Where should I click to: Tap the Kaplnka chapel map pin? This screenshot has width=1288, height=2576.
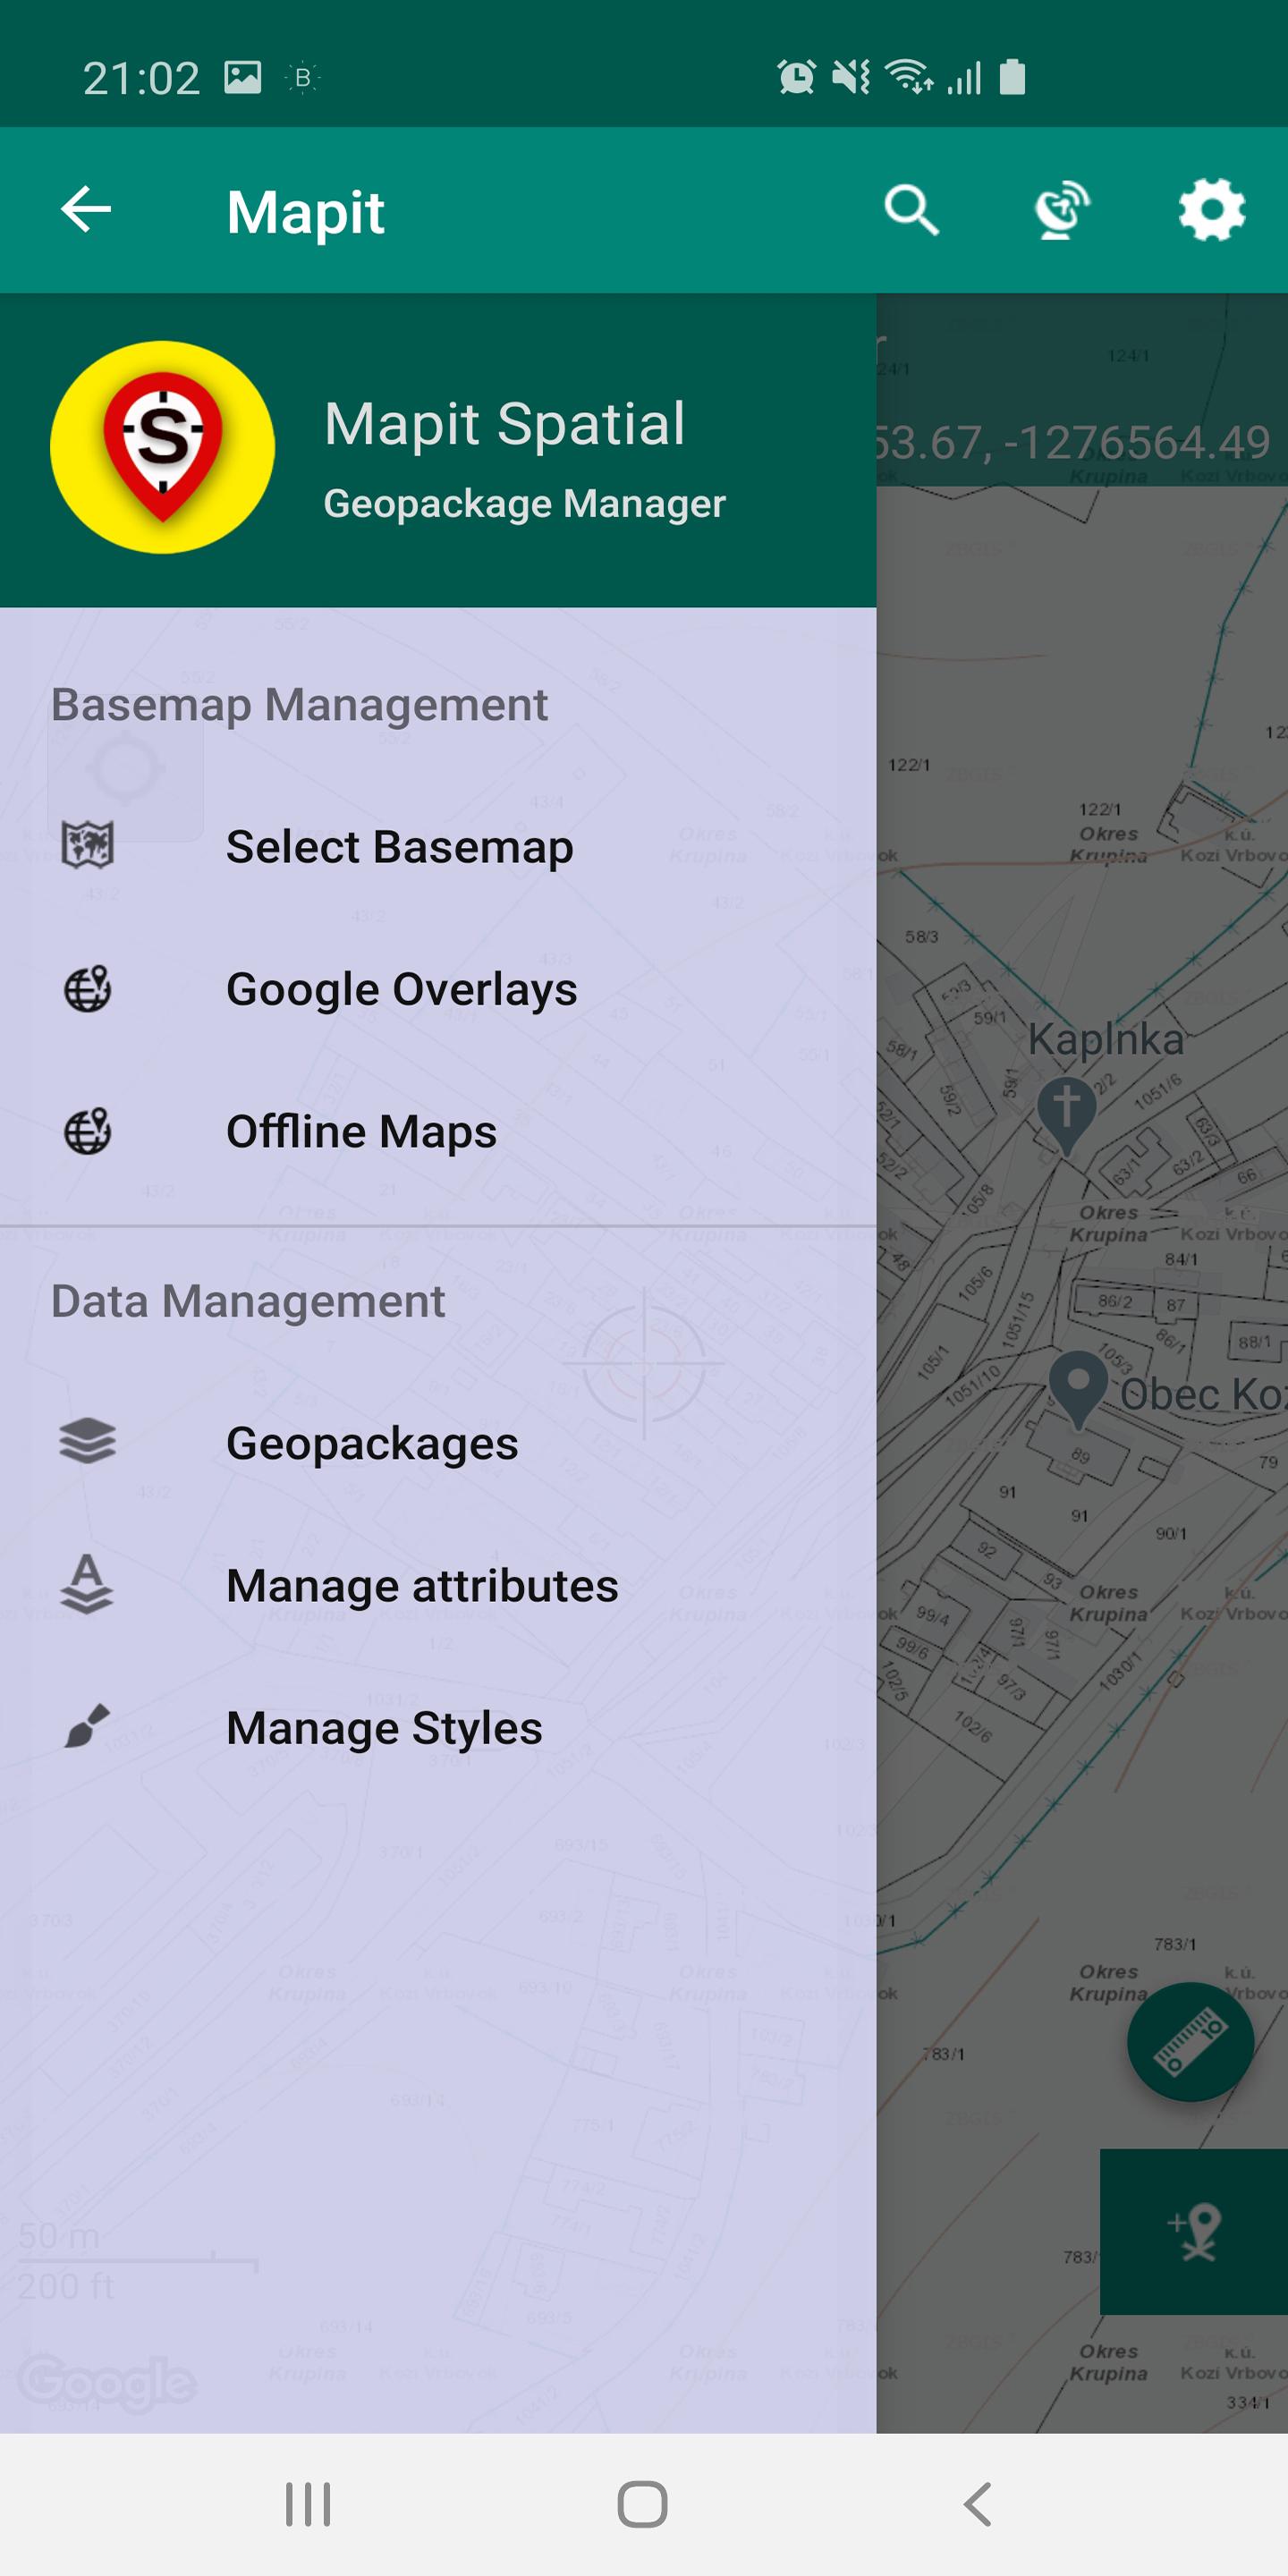pyautogui.click(x=1066, y=1115)
